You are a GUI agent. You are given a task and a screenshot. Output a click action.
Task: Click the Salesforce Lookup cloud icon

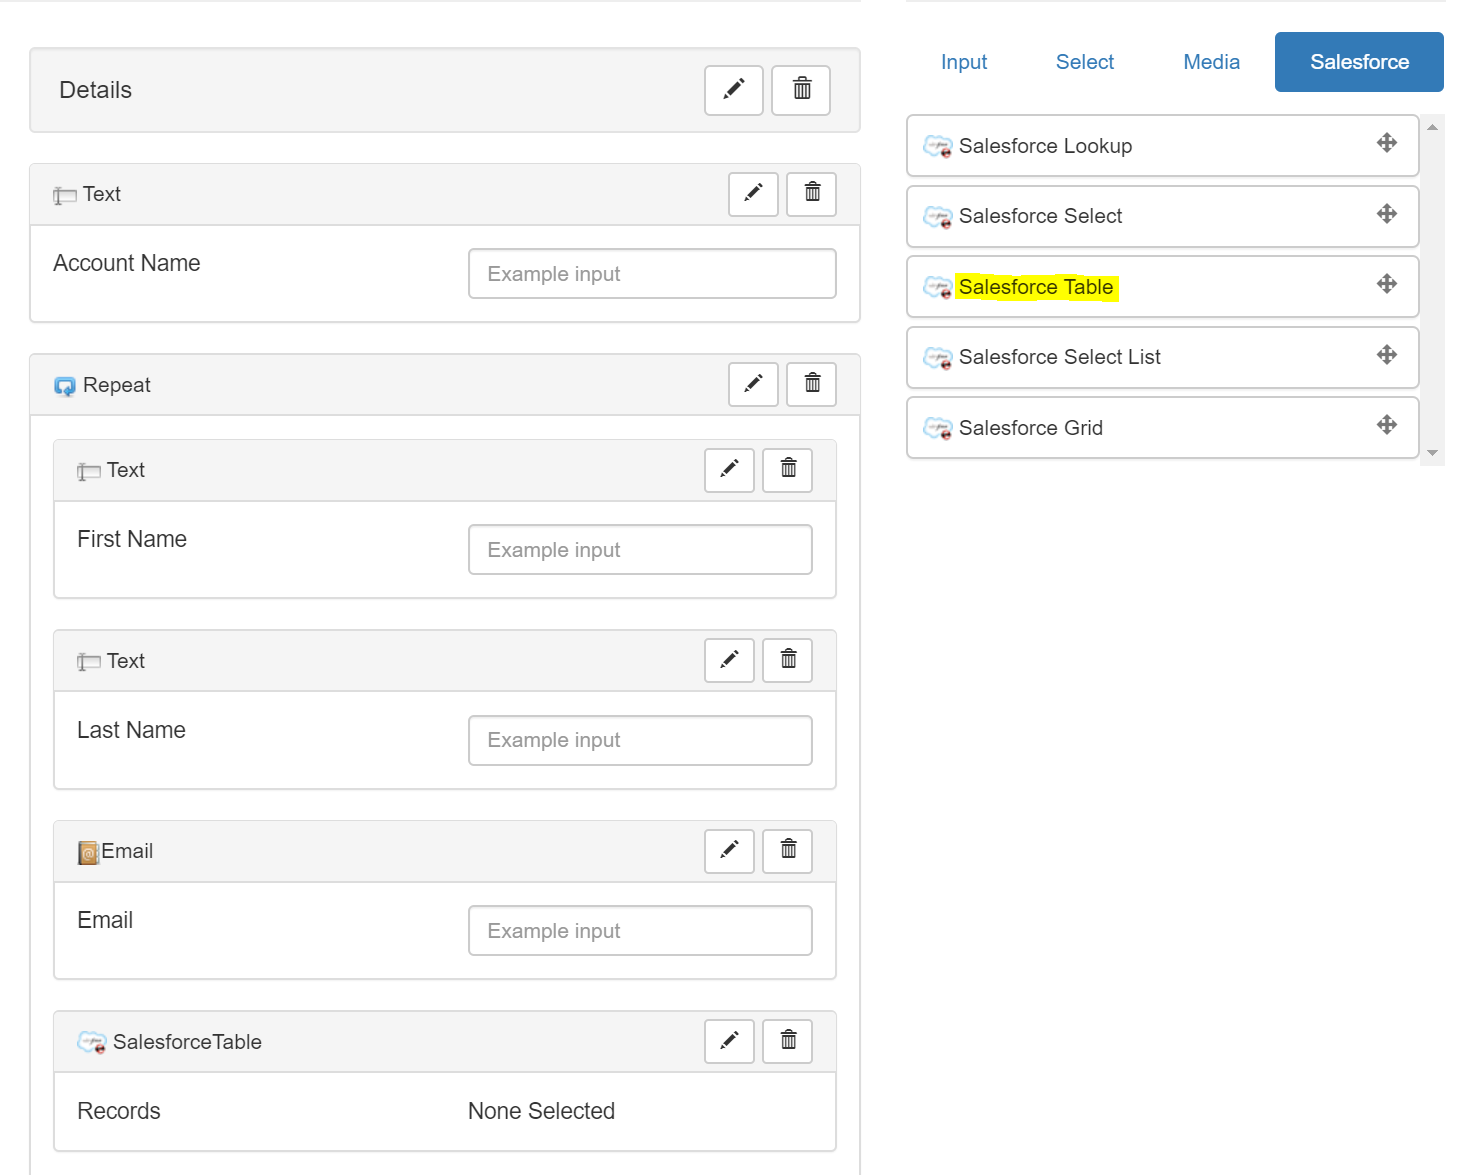[x=937, y=147]
